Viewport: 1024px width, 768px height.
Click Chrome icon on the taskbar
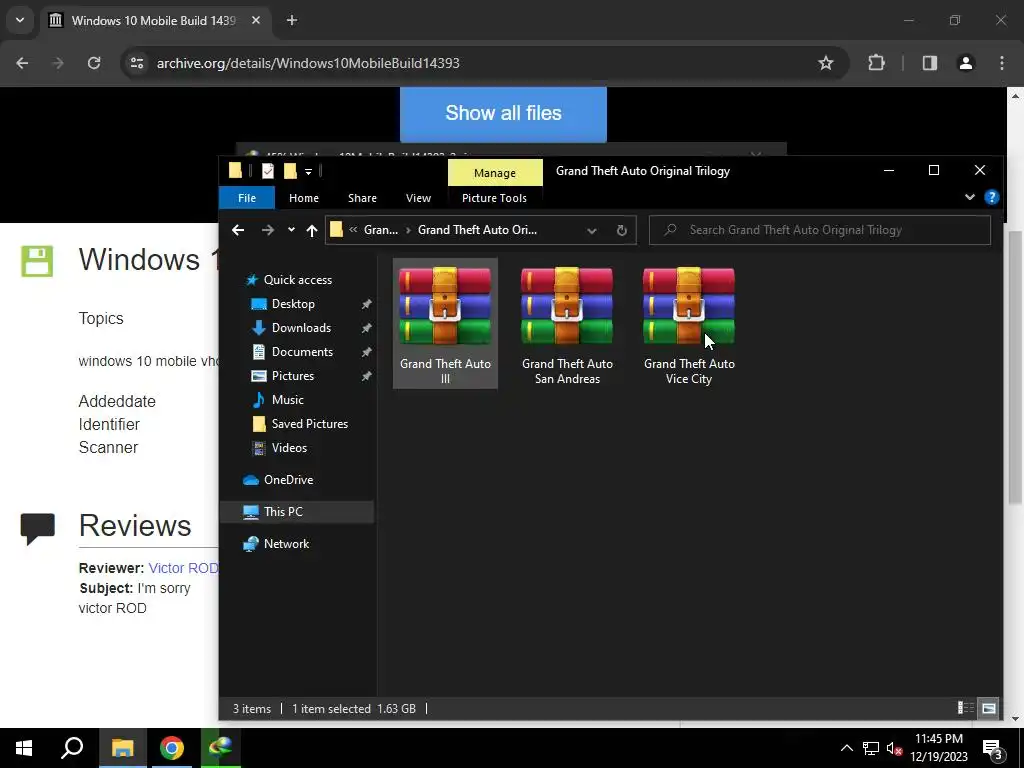tap(171, 748)
